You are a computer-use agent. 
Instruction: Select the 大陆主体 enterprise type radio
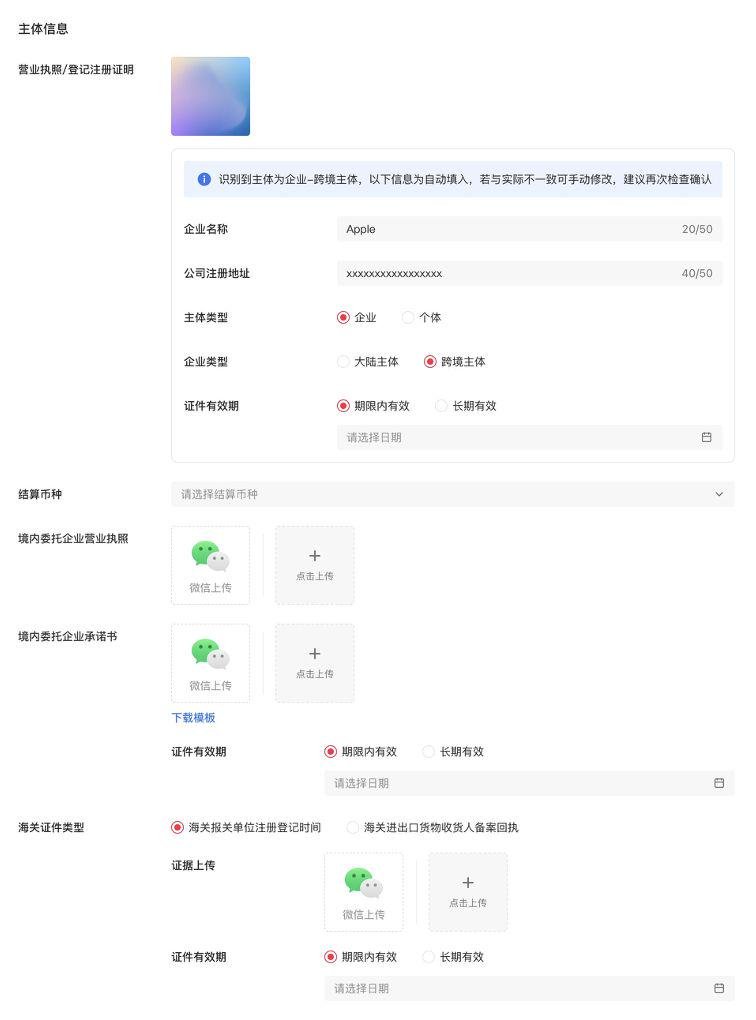click(343, 362)
